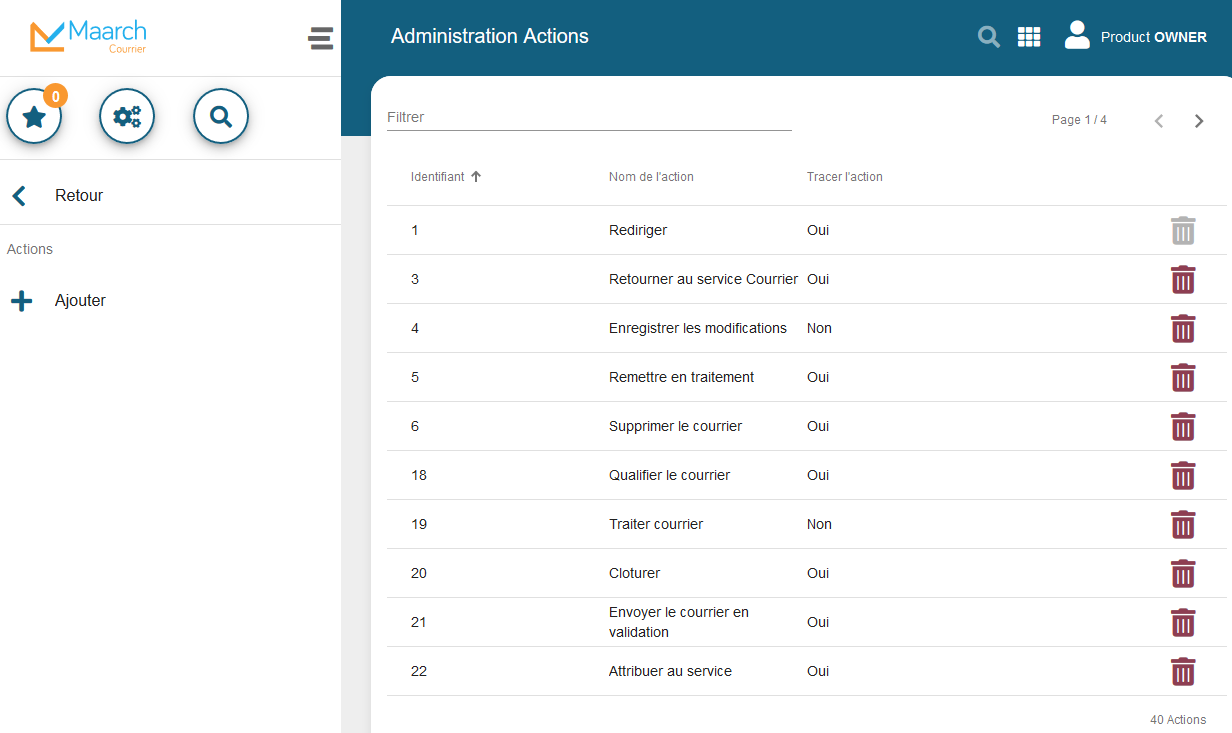Go to next page of actions
The width and height of the screenshot is (1232, 733).
click(x=1199, y=121)
